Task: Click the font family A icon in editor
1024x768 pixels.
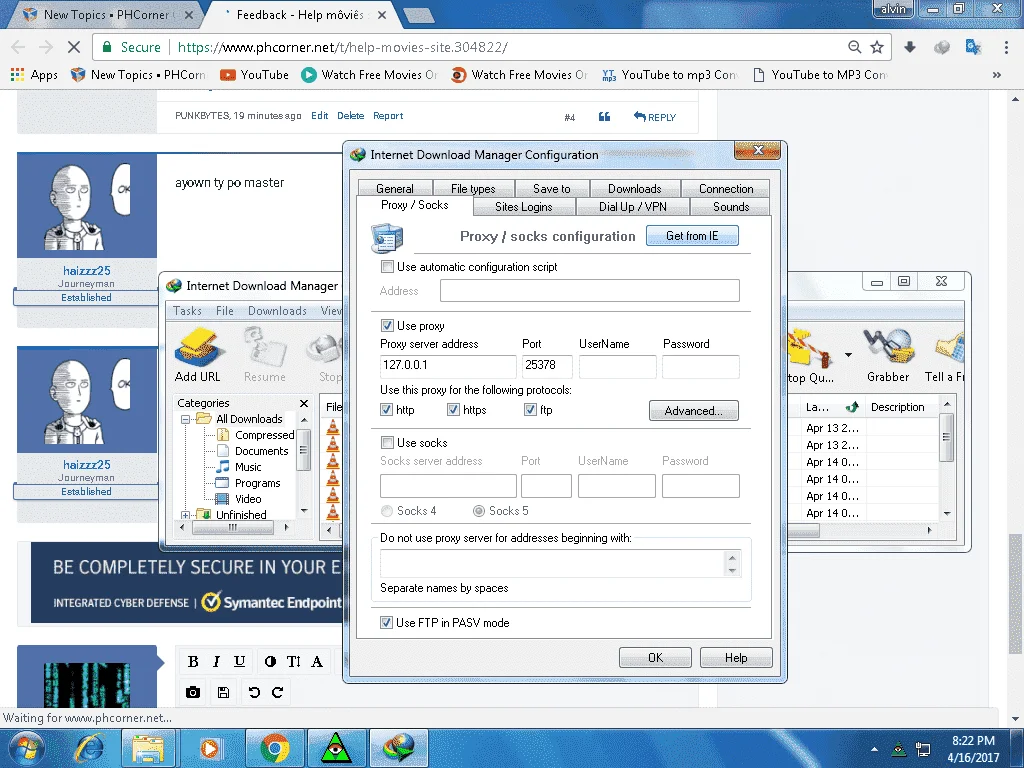Action: click(x=317, y=662)
